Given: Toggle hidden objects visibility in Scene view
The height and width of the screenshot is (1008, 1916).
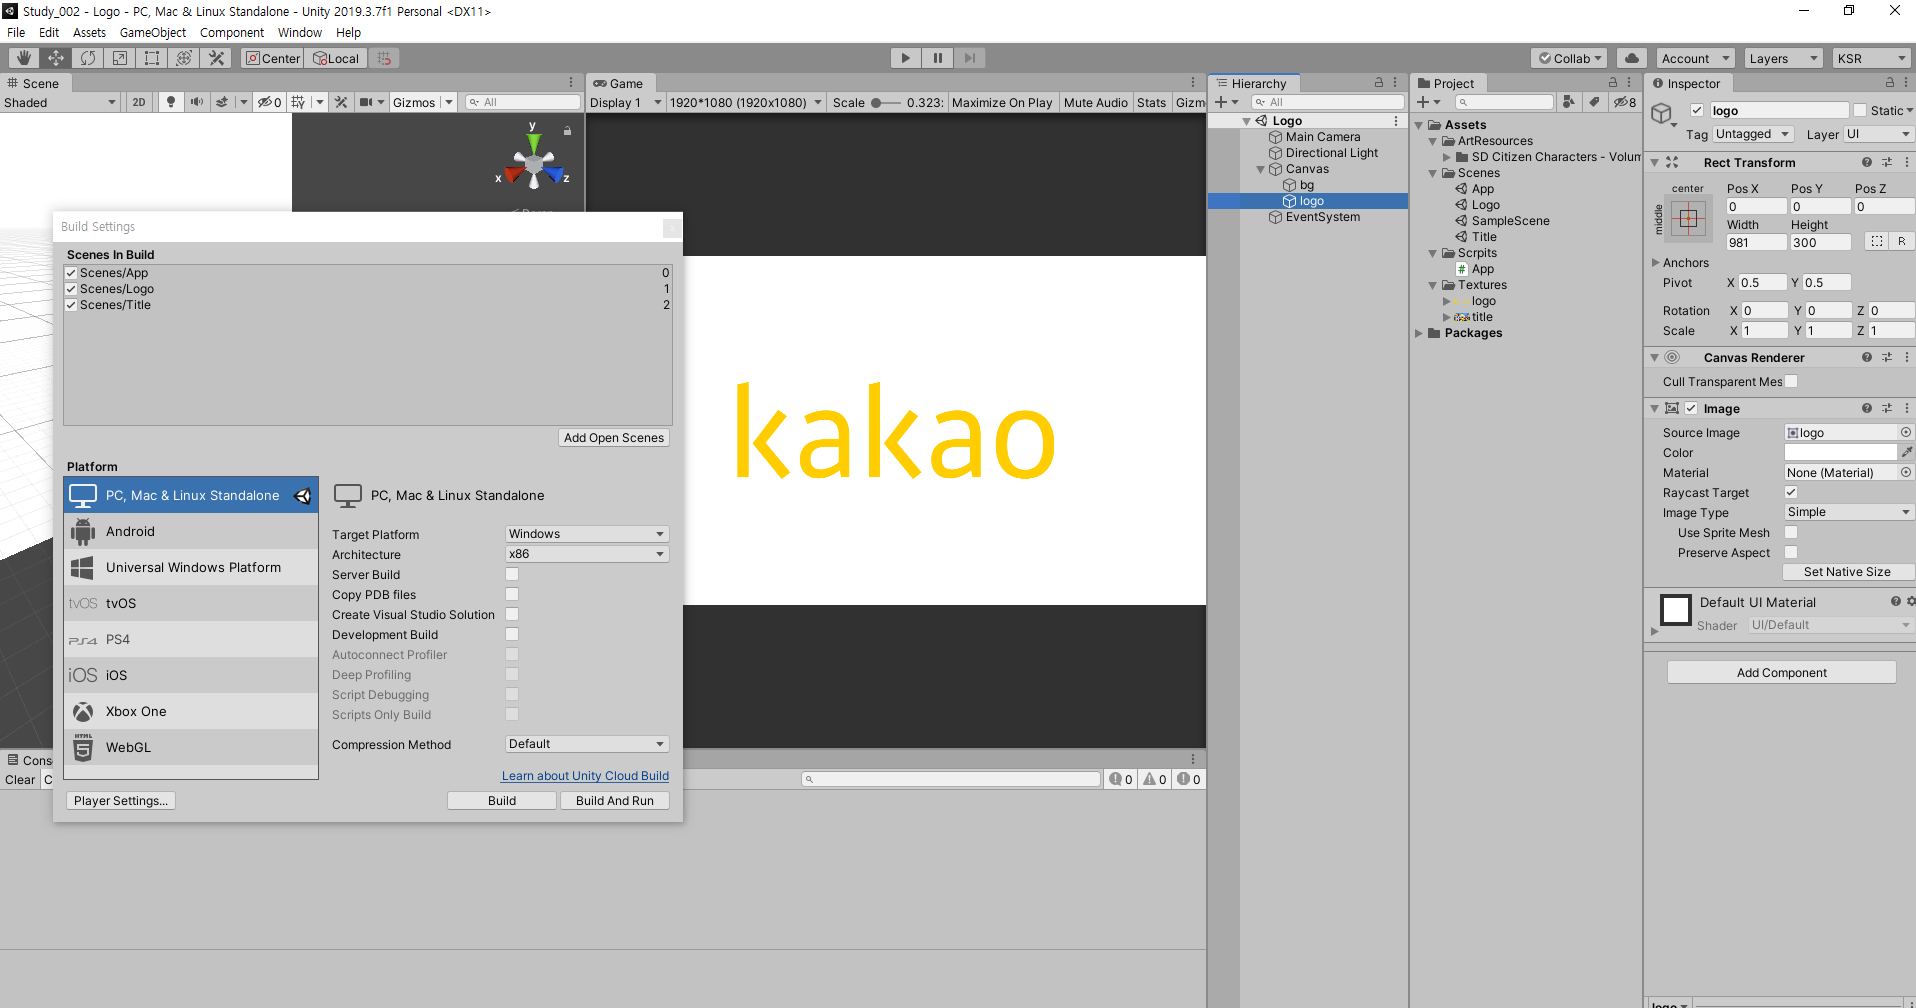Looking at the screenshot, I should [269, 102].
